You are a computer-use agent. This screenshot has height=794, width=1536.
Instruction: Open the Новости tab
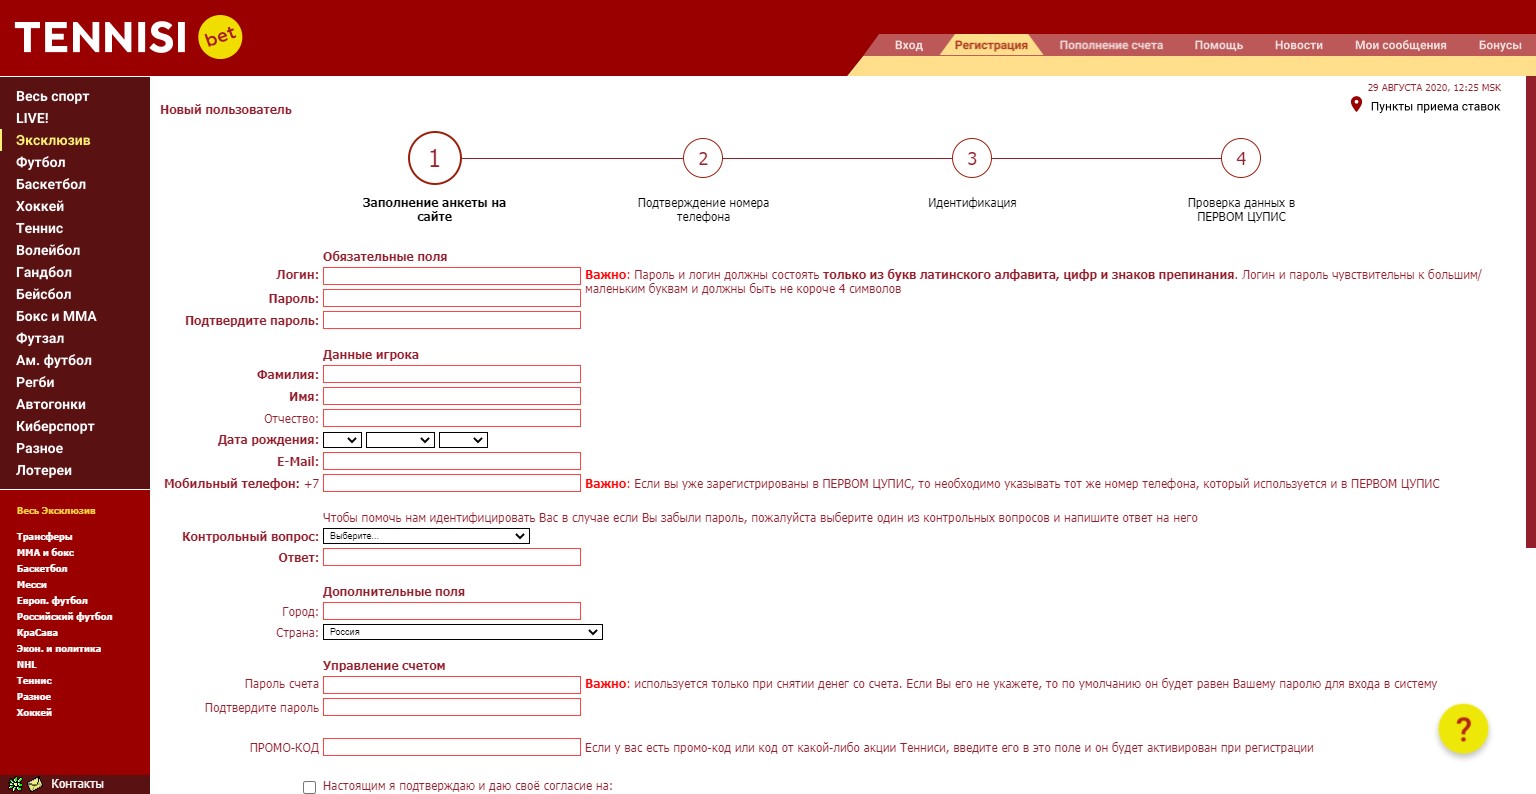tap(1299, 45)
